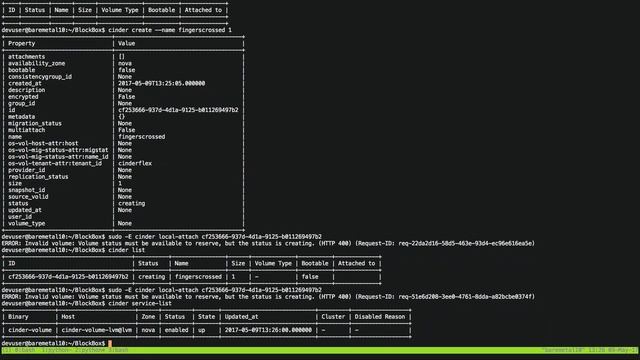Select the Property column header
Image resolution: width=640 pixels, height=360 pixels.
(22, 44)
